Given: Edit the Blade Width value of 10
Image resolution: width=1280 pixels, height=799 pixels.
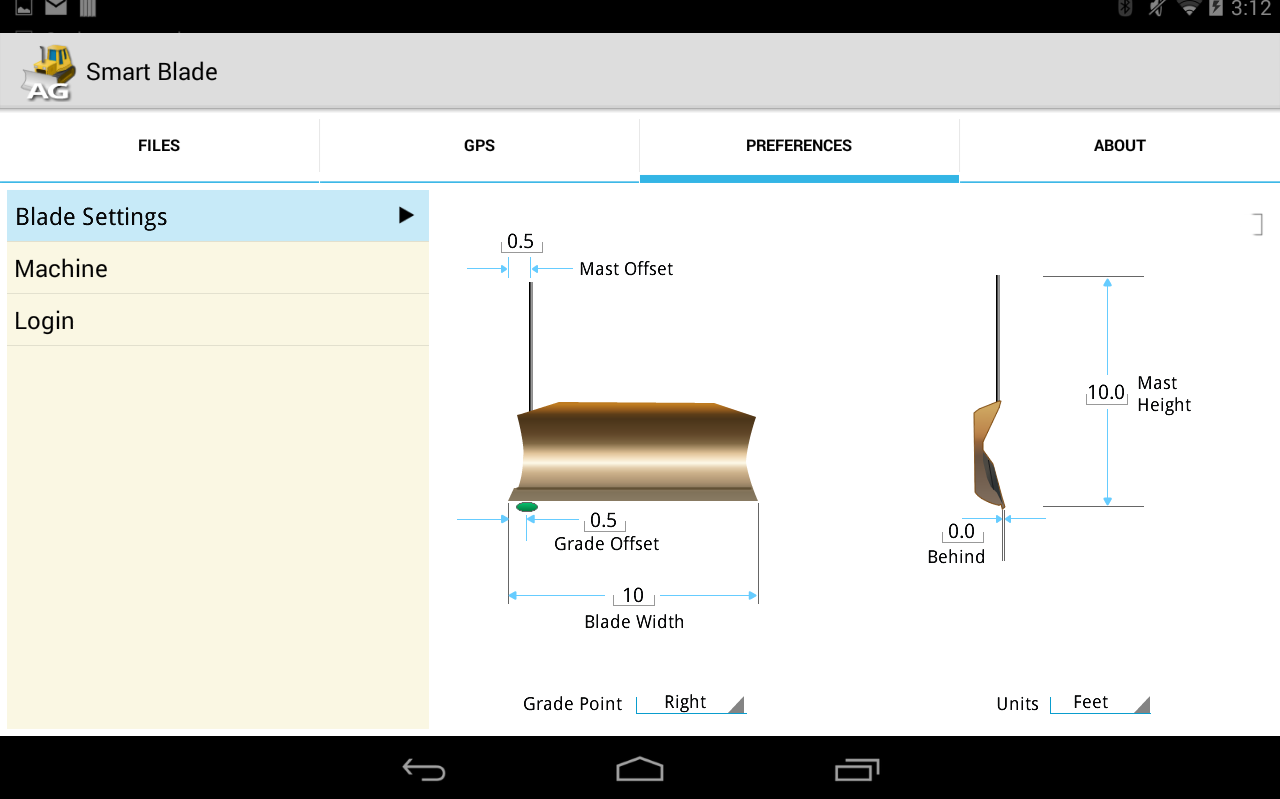Looking at the screenshot, I should [x=633, y=596].
